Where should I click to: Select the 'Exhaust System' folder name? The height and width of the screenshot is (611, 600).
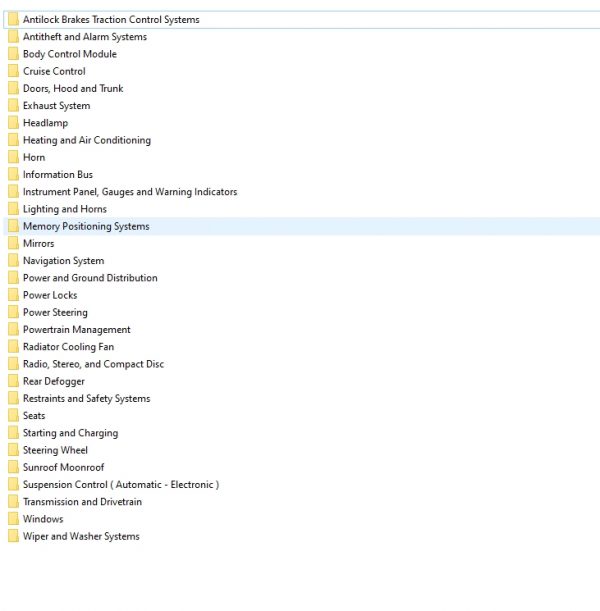click(56, 106)
